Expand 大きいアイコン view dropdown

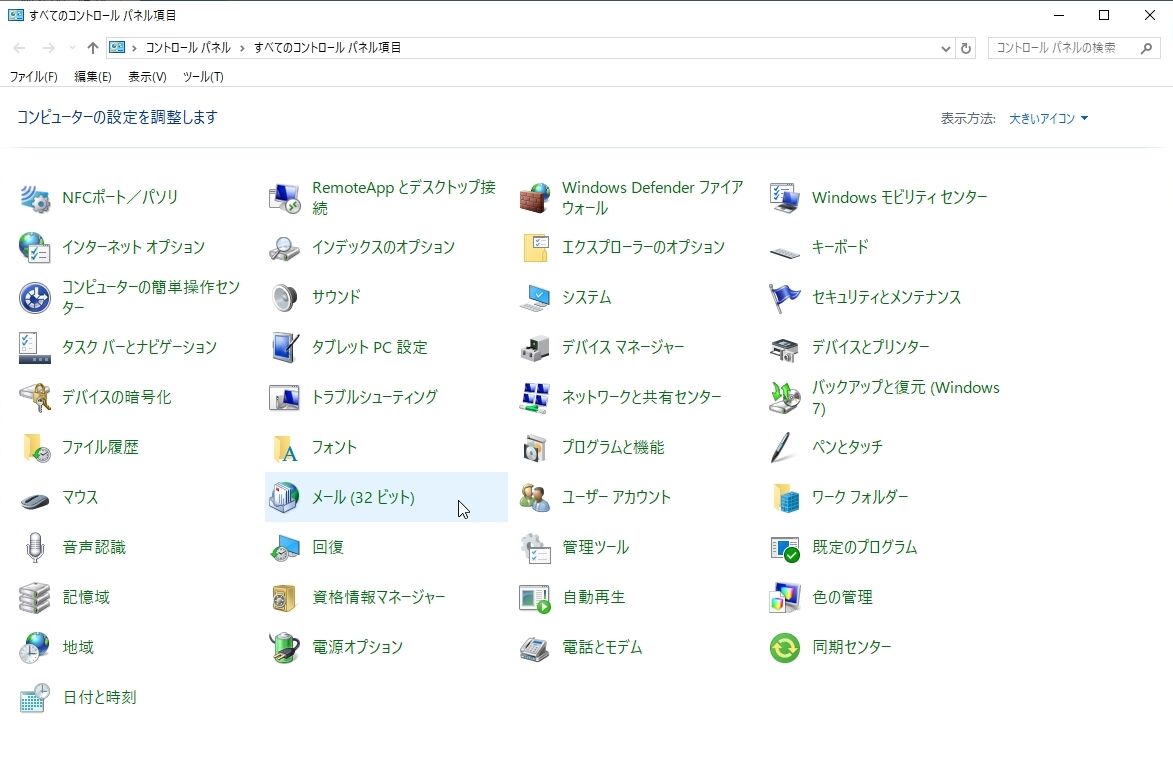click(x=1048, y=118)
